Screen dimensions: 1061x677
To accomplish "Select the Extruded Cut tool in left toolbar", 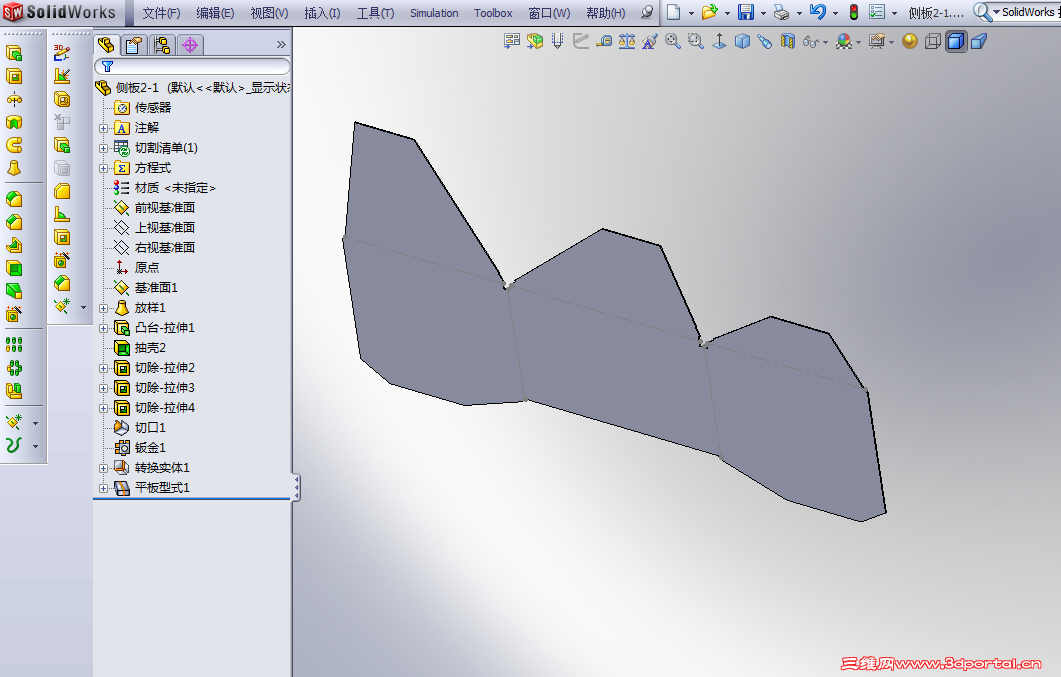I will pyautogui.click(x=14, y=76).
